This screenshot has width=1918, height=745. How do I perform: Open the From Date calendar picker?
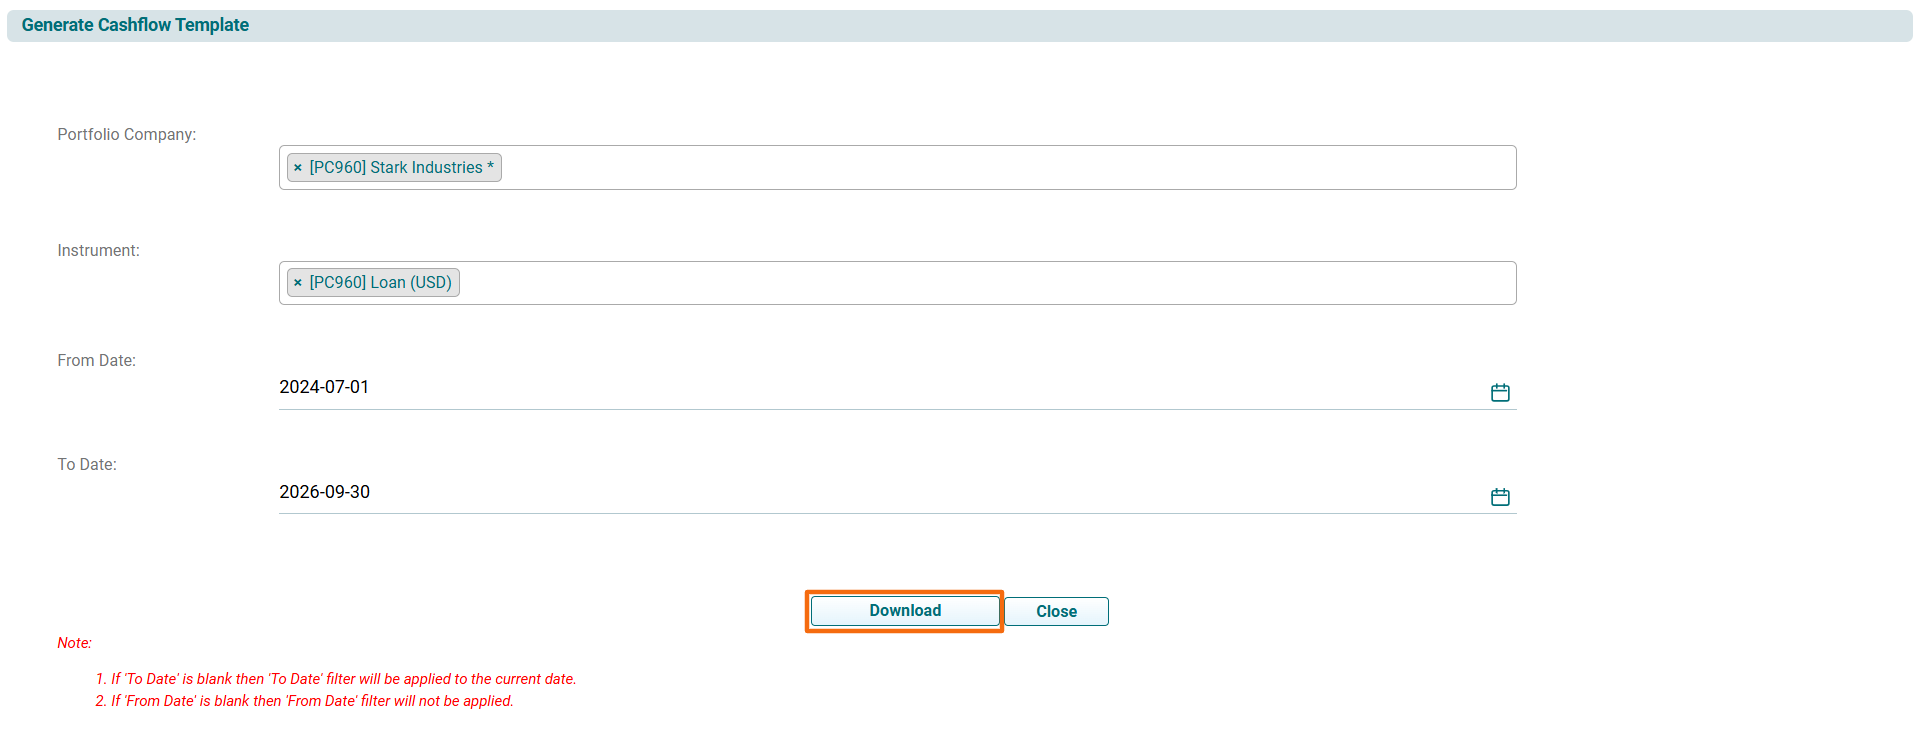click(1499, 393)
